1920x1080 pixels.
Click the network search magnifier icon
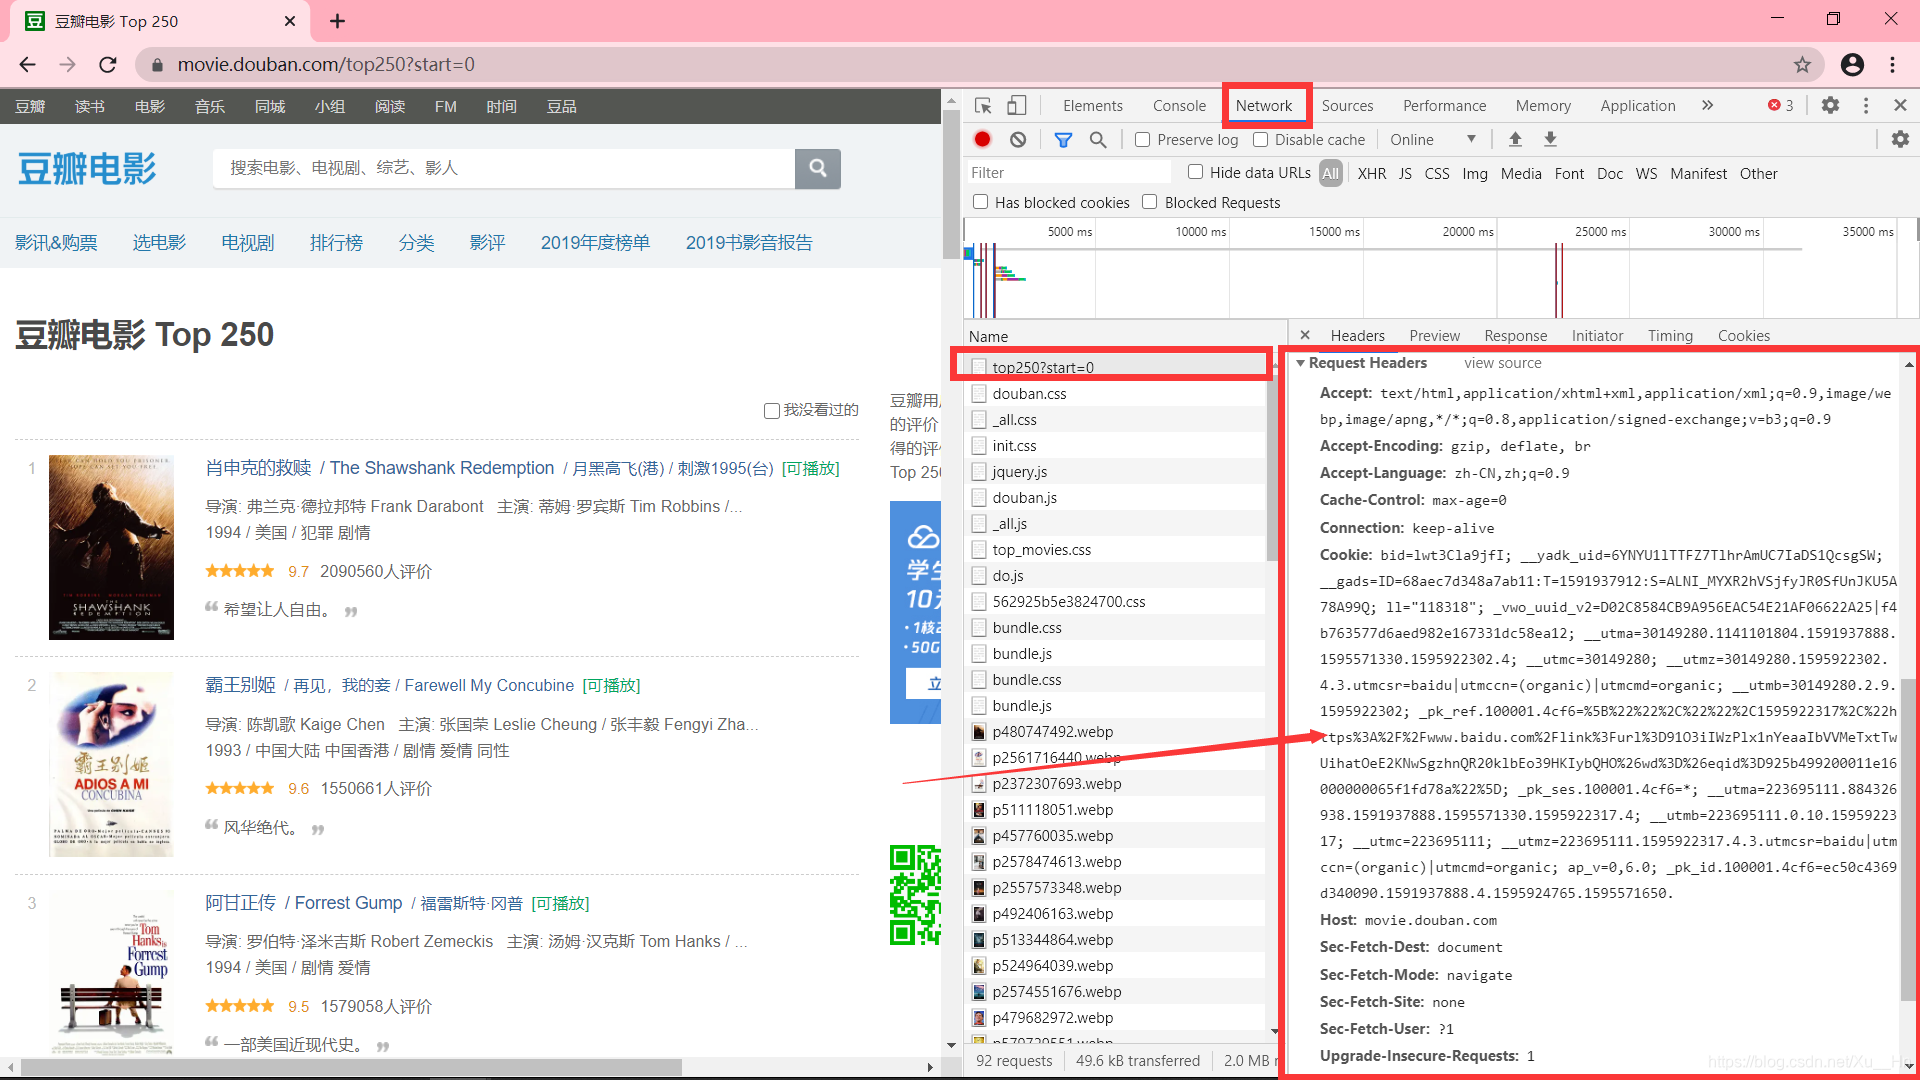pyautogui.click(x=1098, y=140)
